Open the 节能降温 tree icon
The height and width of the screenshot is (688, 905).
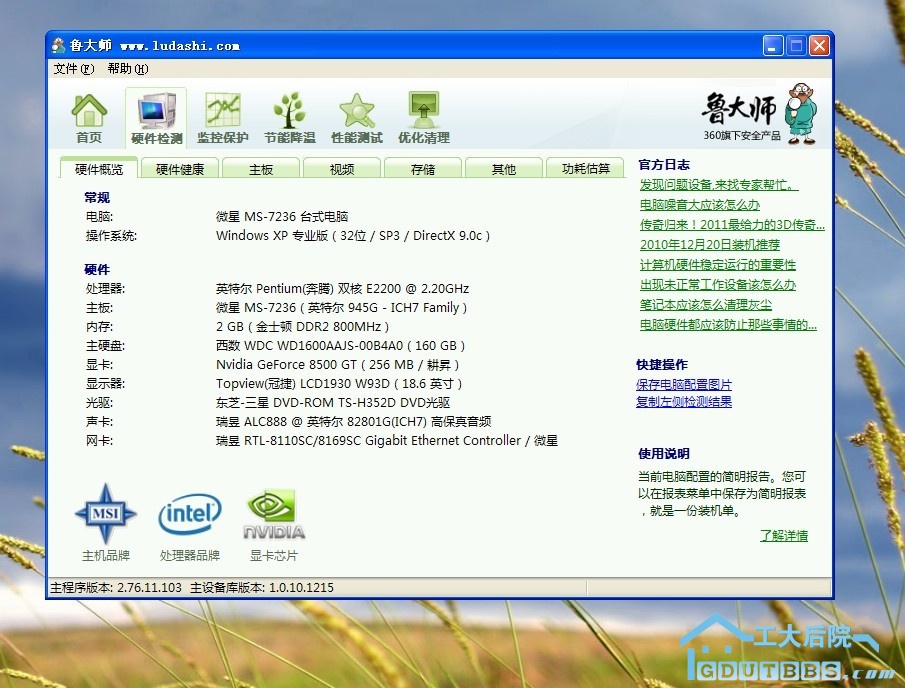290,118
